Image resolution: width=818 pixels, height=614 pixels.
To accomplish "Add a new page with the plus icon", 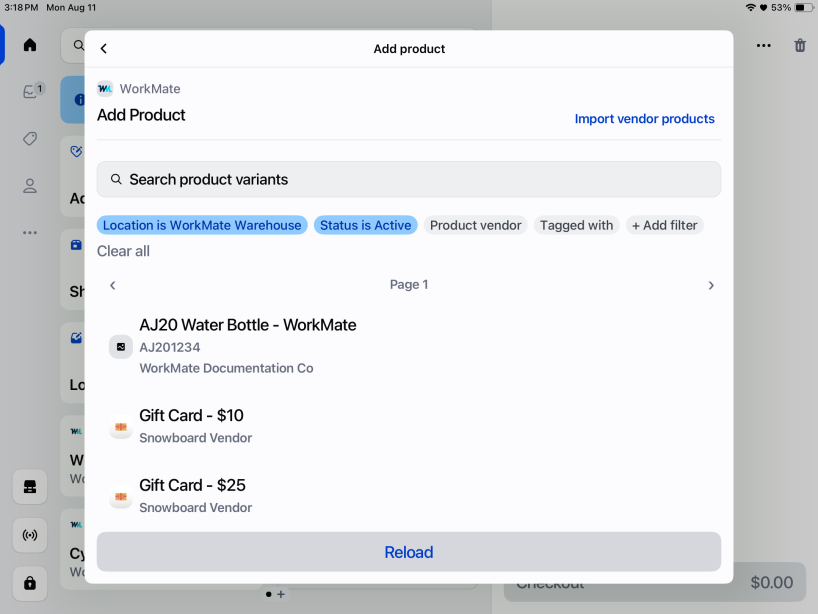I will pyautogui.click(x=281, y=594).
